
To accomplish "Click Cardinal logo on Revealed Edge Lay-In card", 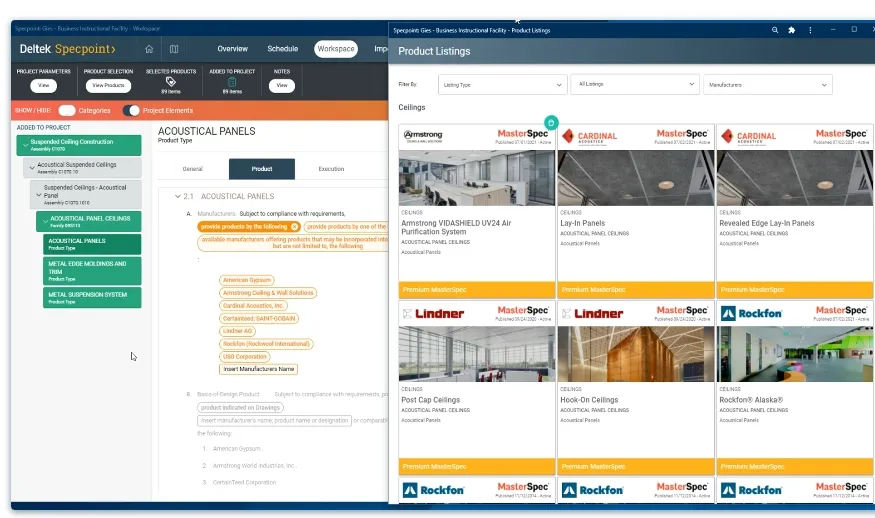I will [749, 137].
